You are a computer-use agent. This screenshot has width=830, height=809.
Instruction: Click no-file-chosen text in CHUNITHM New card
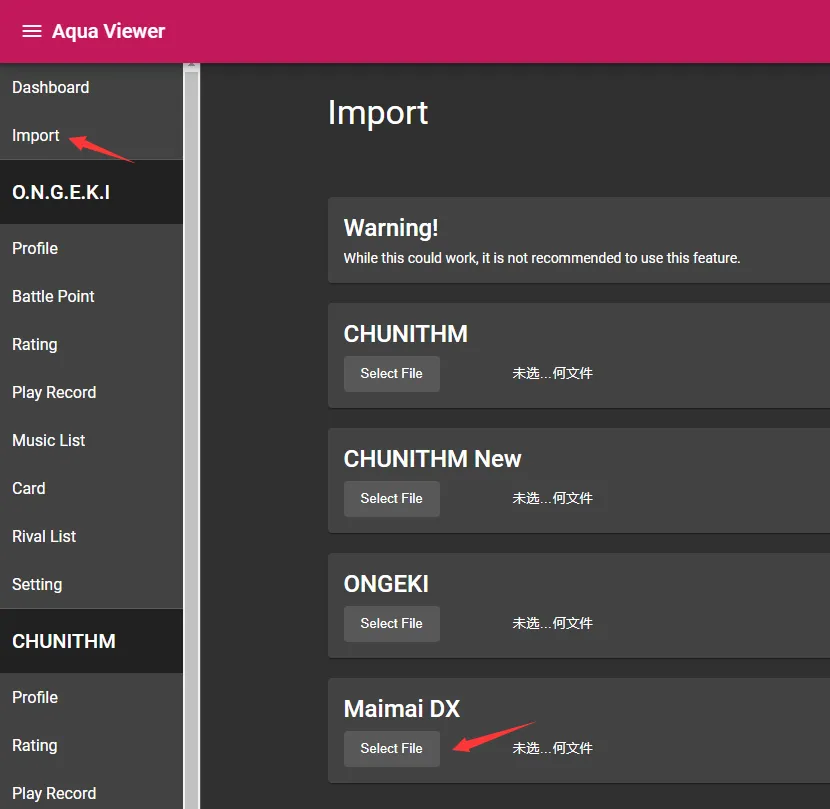click(x=552, y=499)
